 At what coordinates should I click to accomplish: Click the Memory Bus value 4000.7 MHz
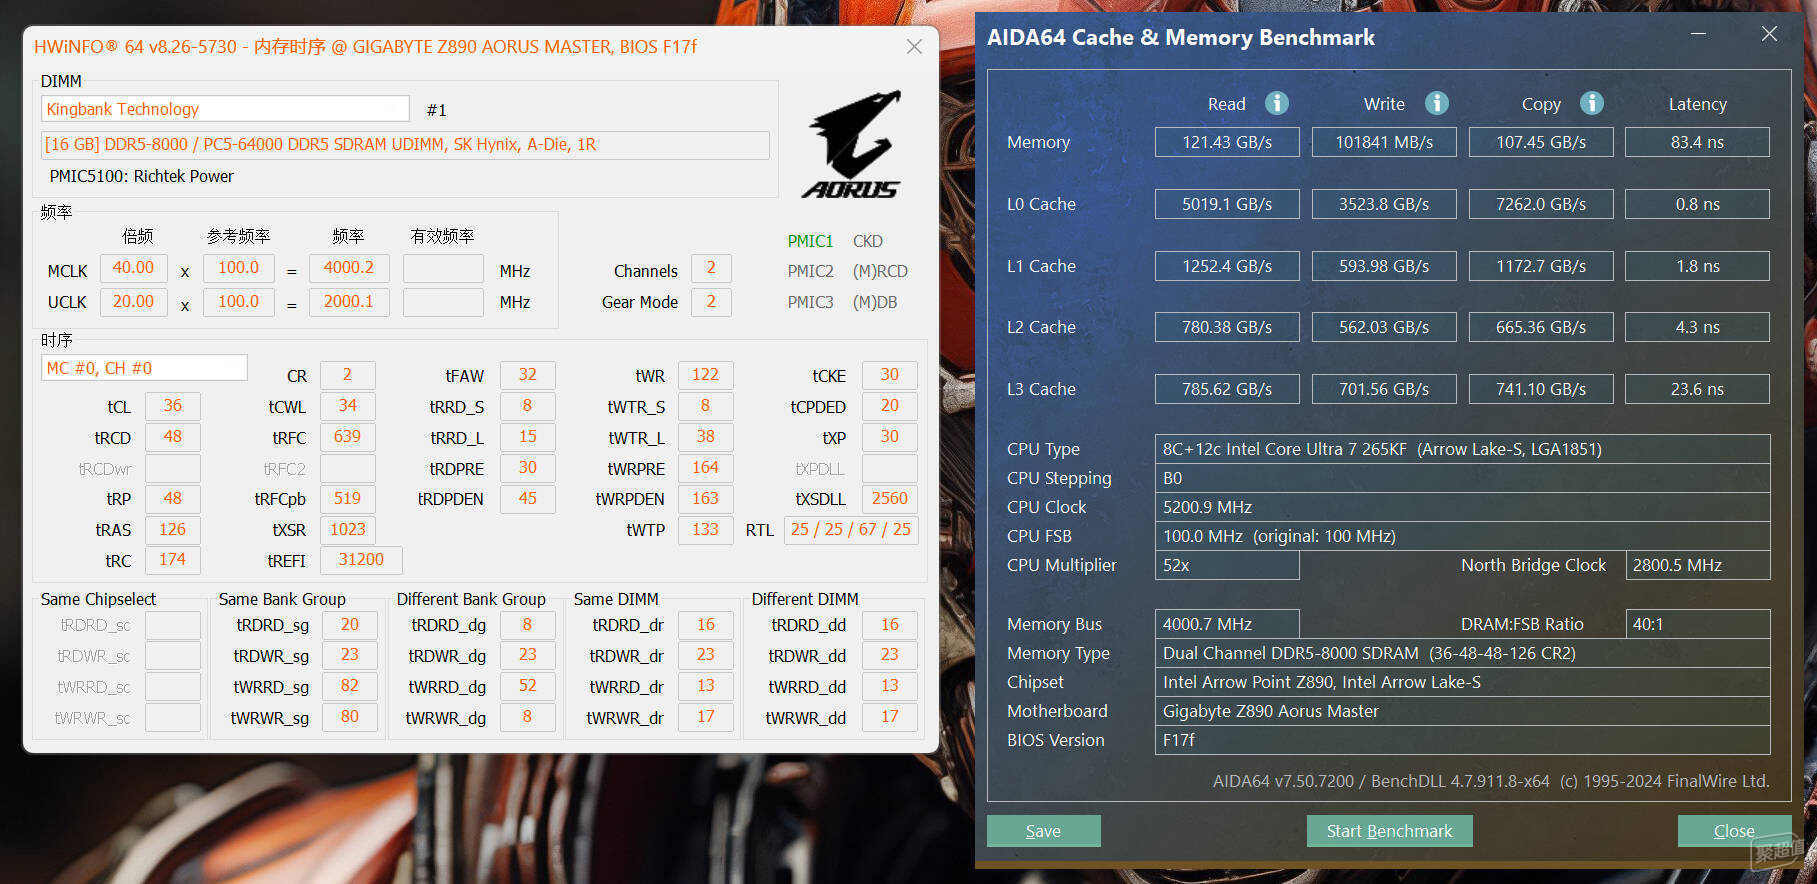[x=1227, y=624]
